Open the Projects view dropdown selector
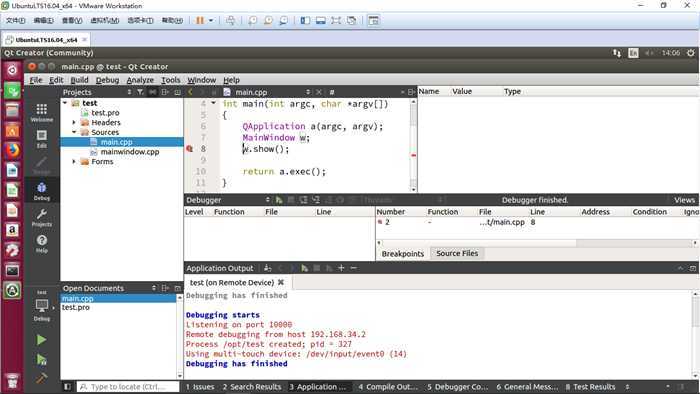 [129, 92]
